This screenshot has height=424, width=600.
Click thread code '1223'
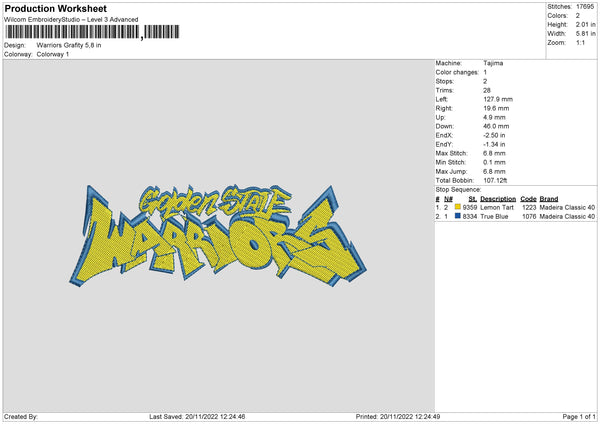pos(529,207)
